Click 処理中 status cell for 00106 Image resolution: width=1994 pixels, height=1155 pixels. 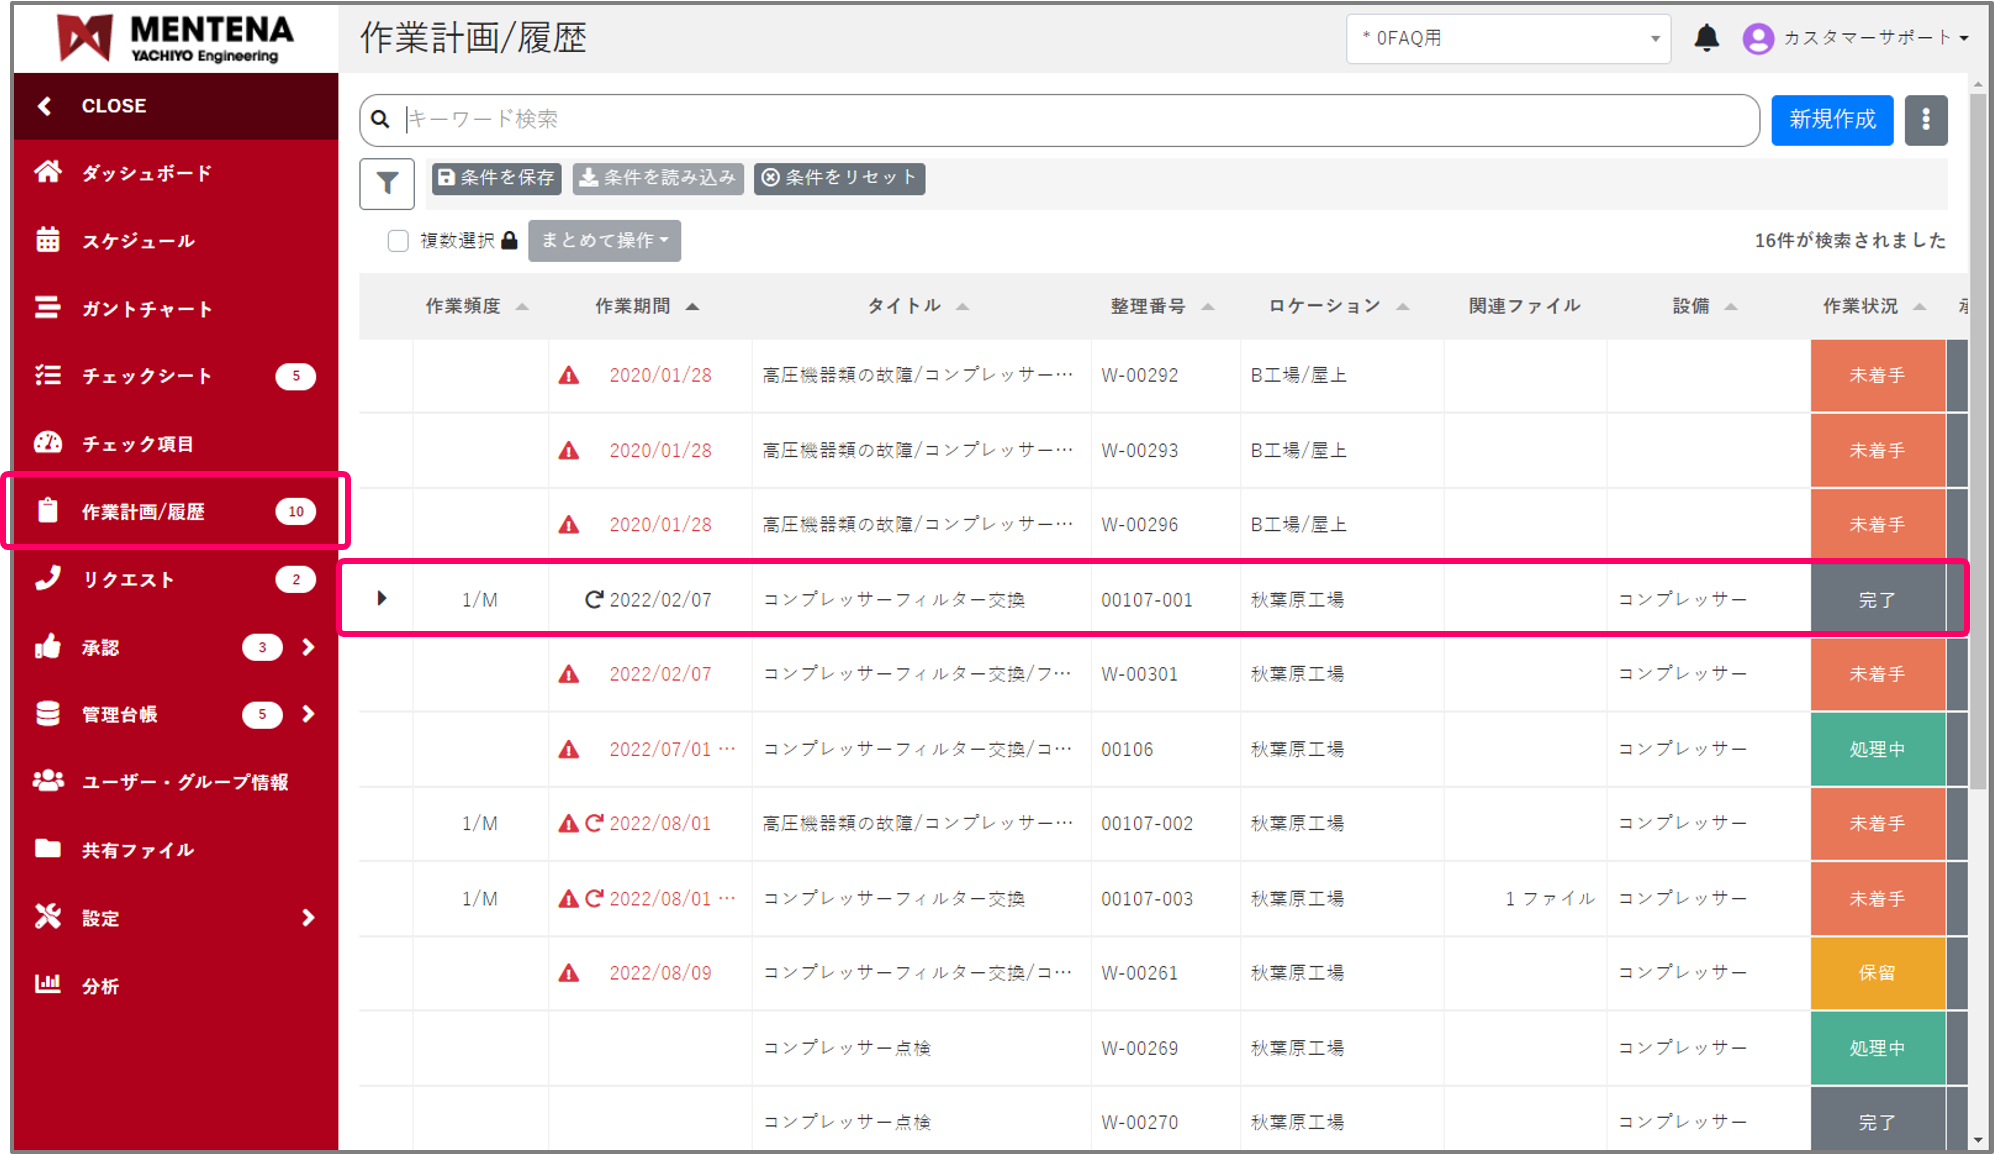click(1876, 749)
